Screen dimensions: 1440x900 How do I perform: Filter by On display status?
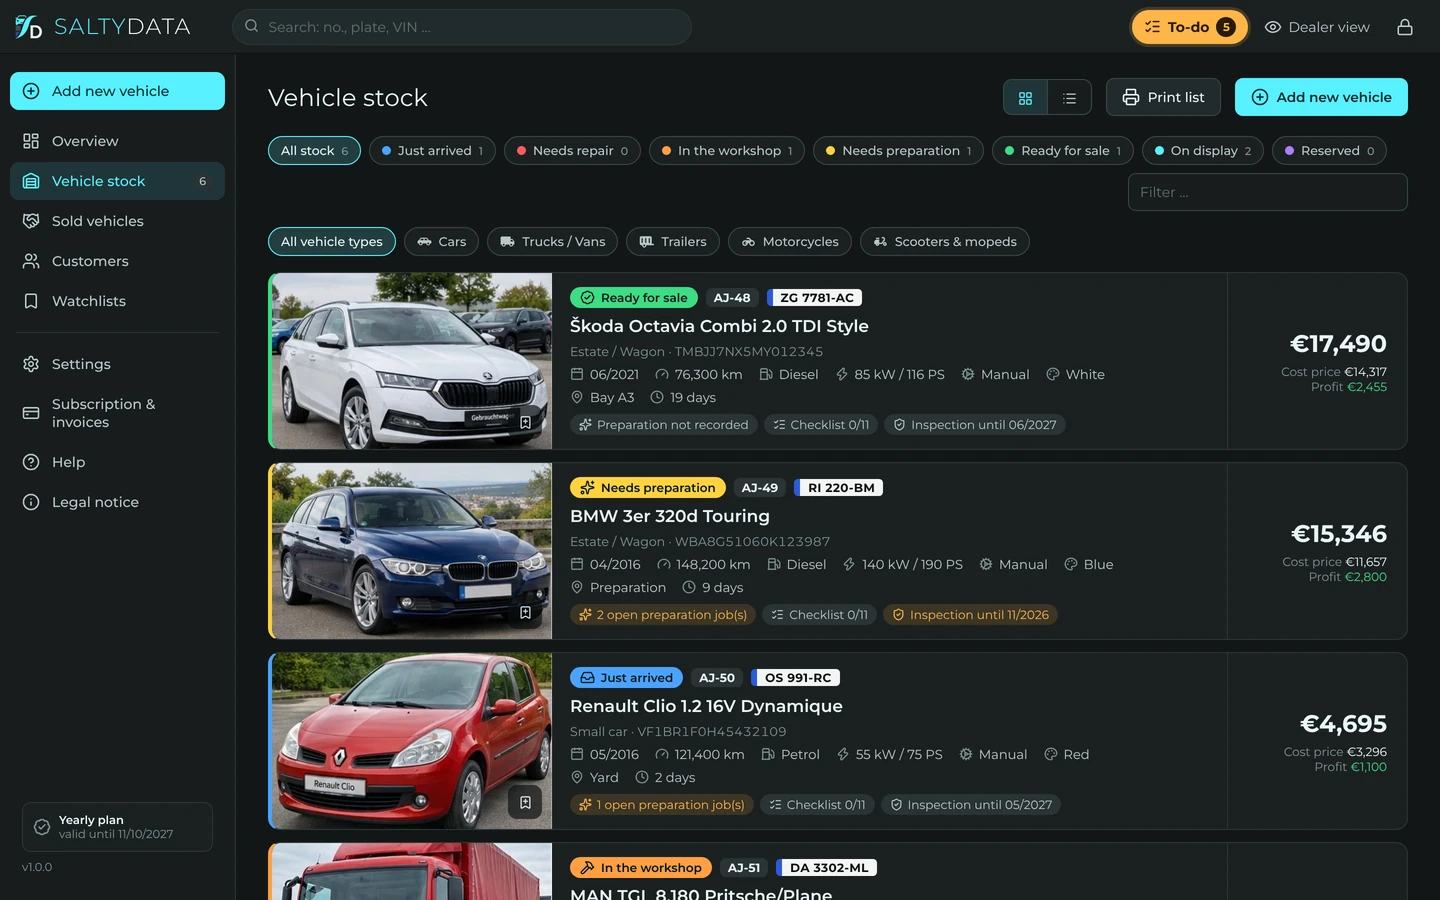pyautogui.click(x=1203, y=151)
